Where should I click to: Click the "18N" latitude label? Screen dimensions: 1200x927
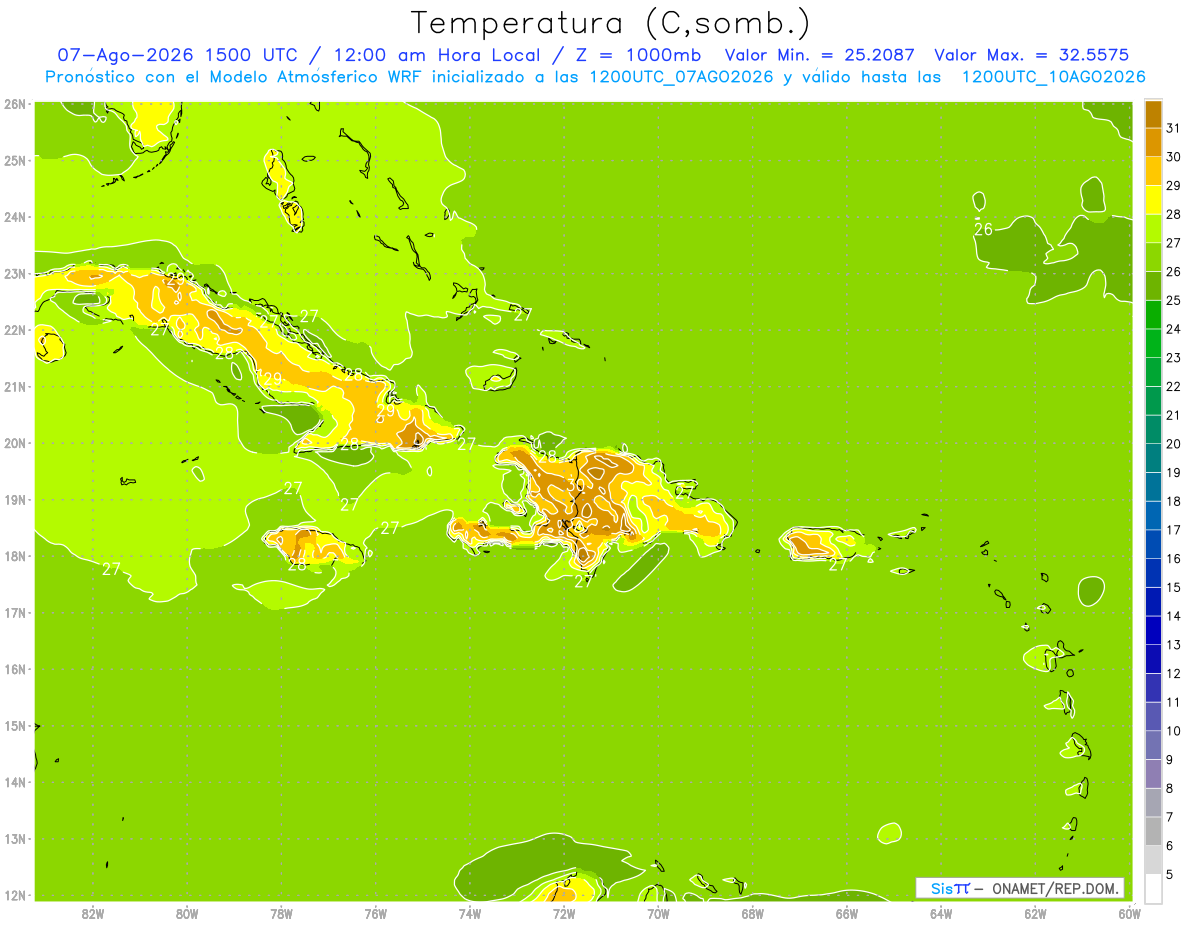[15, 556]
